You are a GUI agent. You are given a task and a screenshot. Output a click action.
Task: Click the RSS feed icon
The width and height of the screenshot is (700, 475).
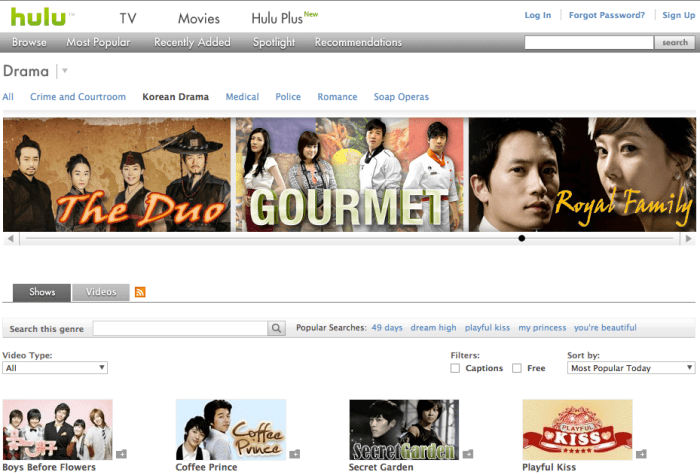pos(140,292)
